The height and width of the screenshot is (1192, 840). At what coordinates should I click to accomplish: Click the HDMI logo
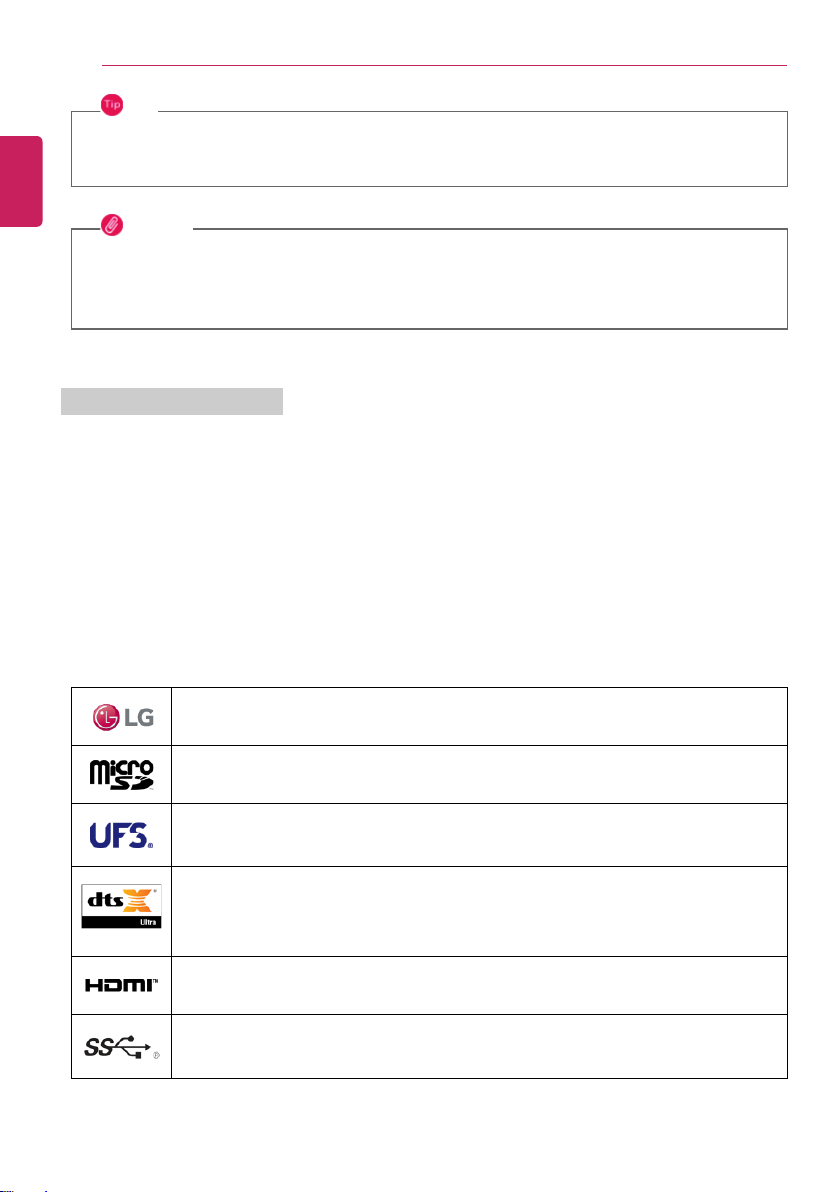(x=122, y=985)
